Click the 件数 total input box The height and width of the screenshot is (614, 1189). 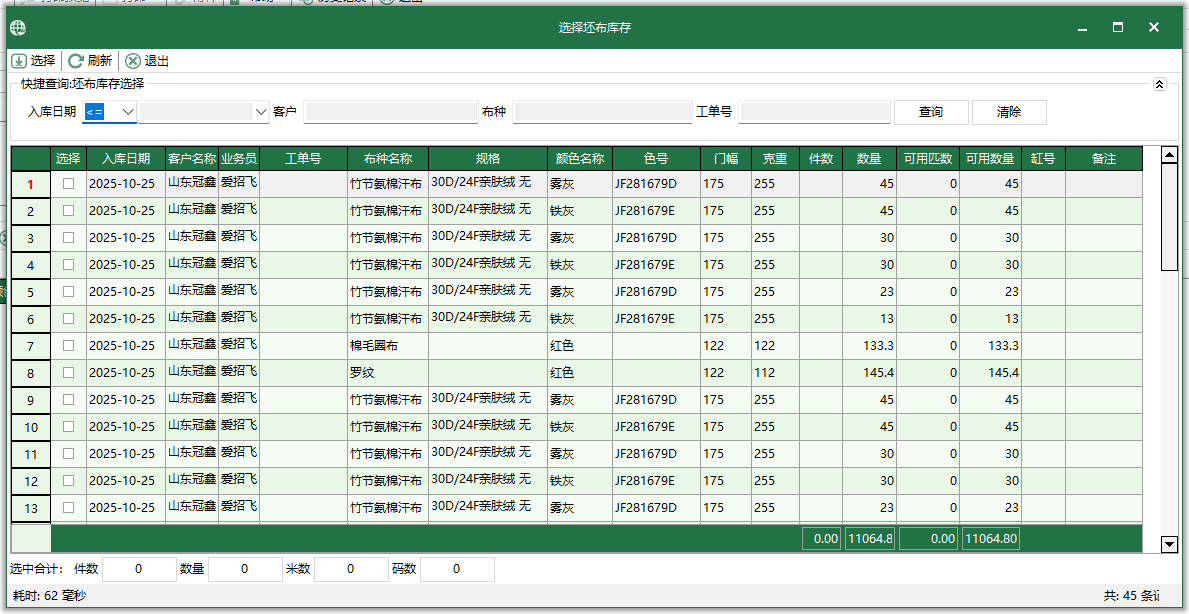(137, 568)
